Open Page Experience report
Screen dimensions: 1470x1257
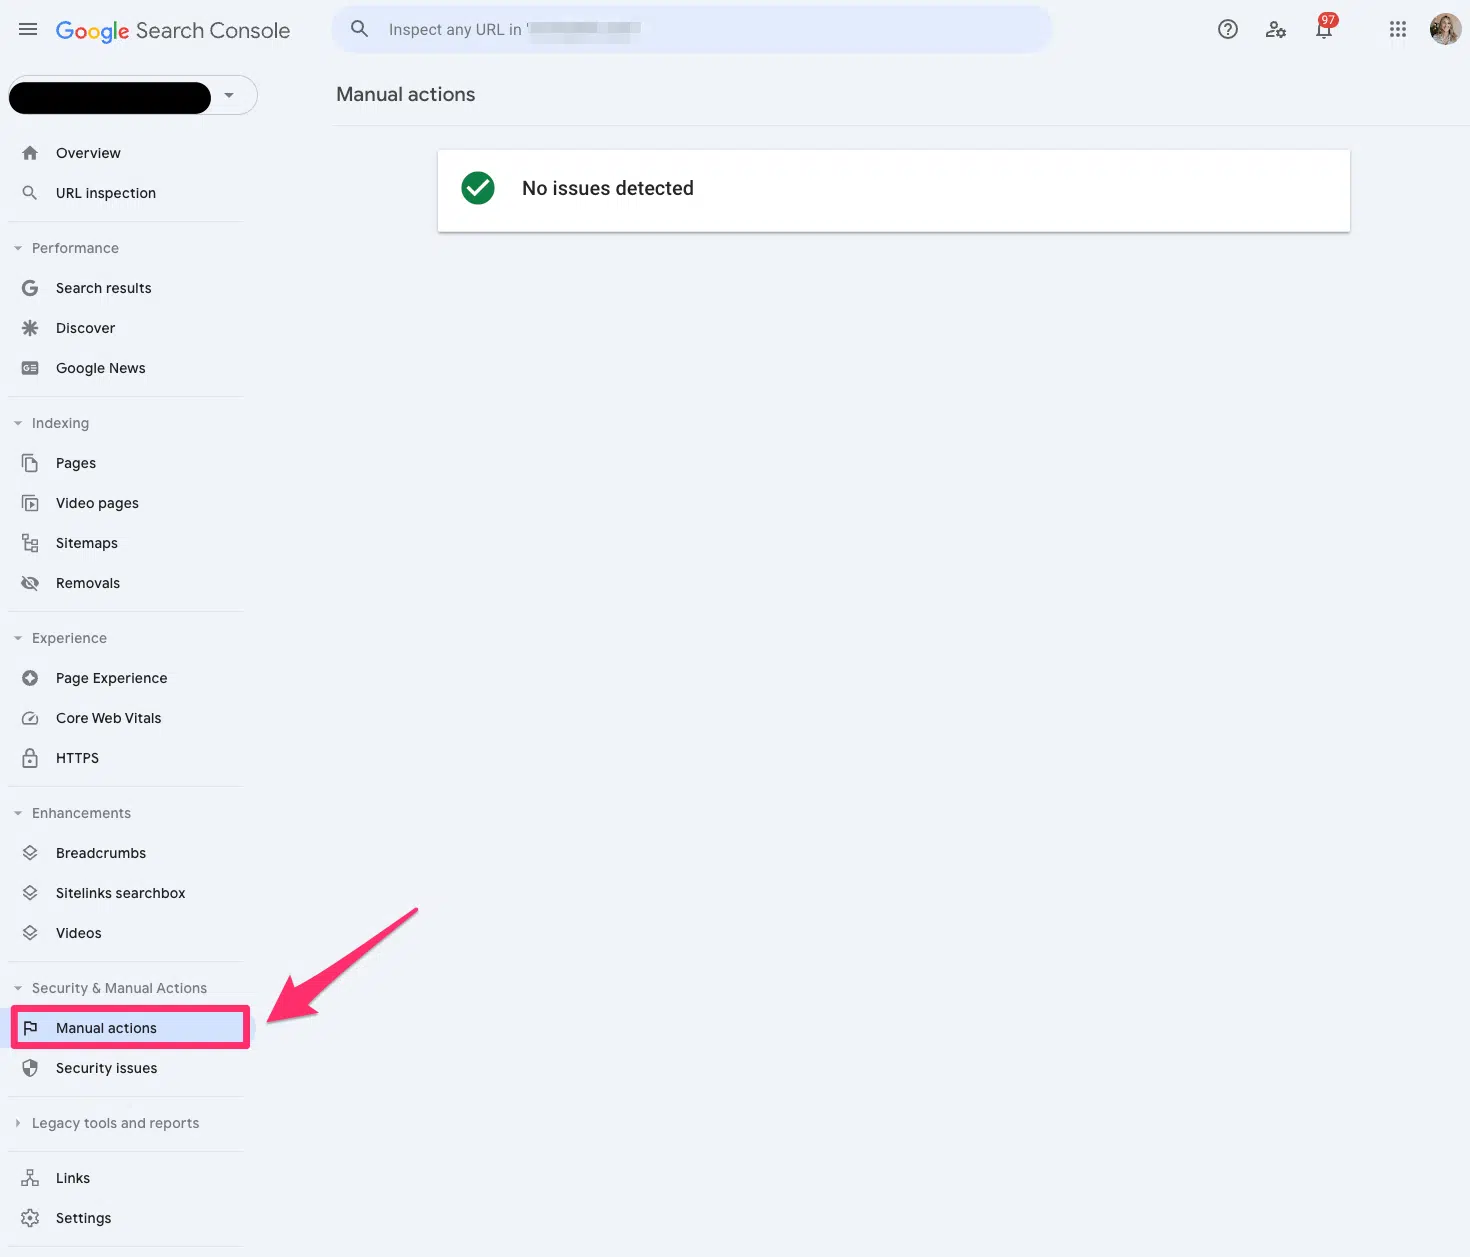(112, 678)
